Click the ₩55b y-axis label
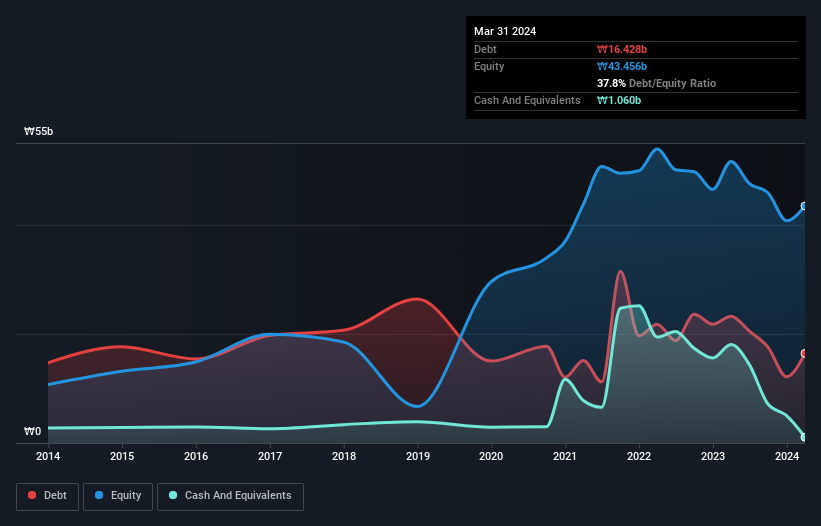Viewport: 821px width, 526px height. pyautogui.click(x=38, y=131)
